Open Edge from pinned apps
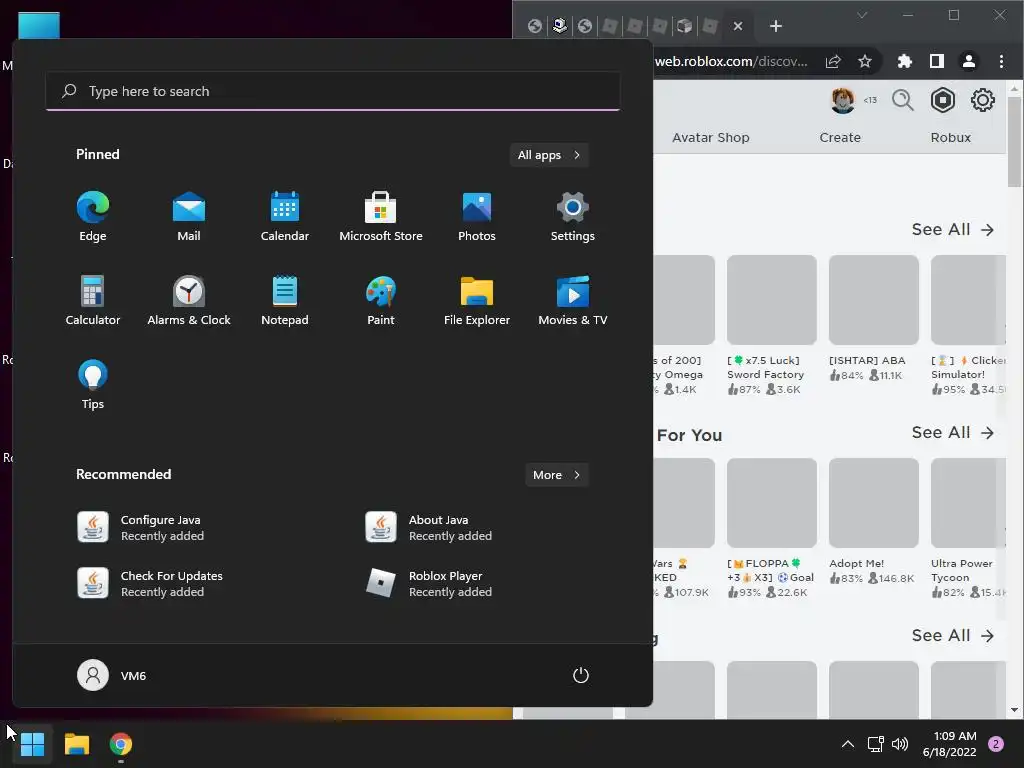This screenshot has height=768, width=1024. tap(93, 216)
